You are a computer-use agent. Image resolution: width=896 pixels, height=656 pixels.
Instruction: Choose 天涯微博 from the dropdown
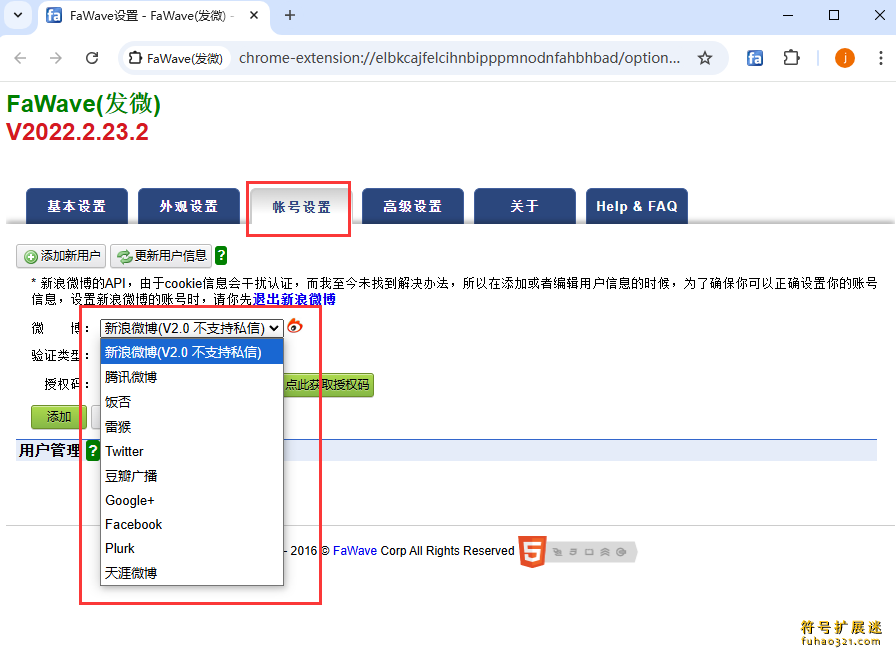coord(192,573)
